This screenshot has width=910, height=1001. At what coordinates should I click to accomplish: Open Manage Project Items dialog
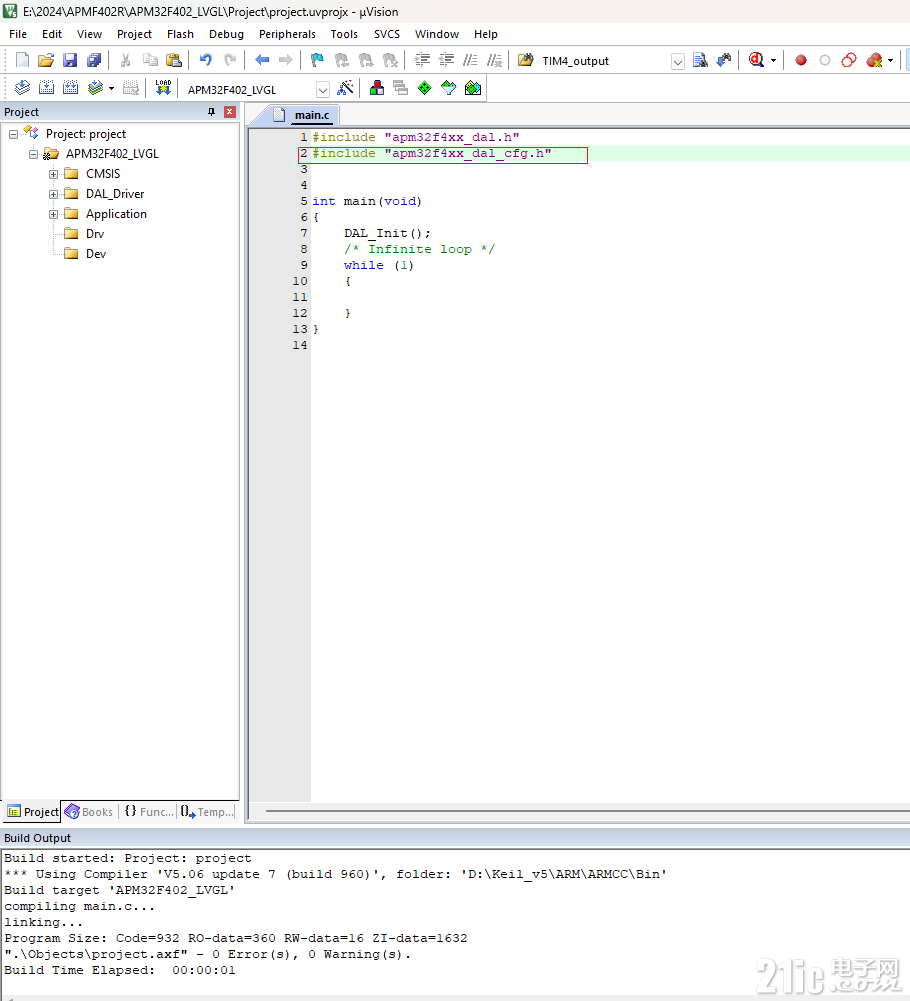377,88
